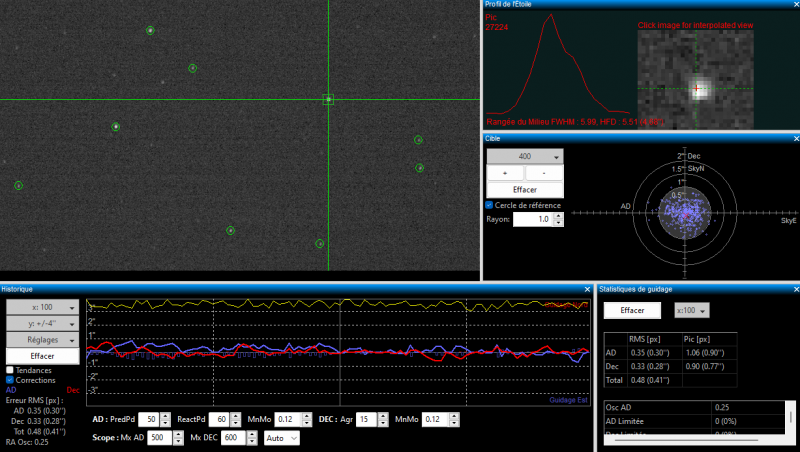Open the 400 points dropdown in Cible

point(525,156)
